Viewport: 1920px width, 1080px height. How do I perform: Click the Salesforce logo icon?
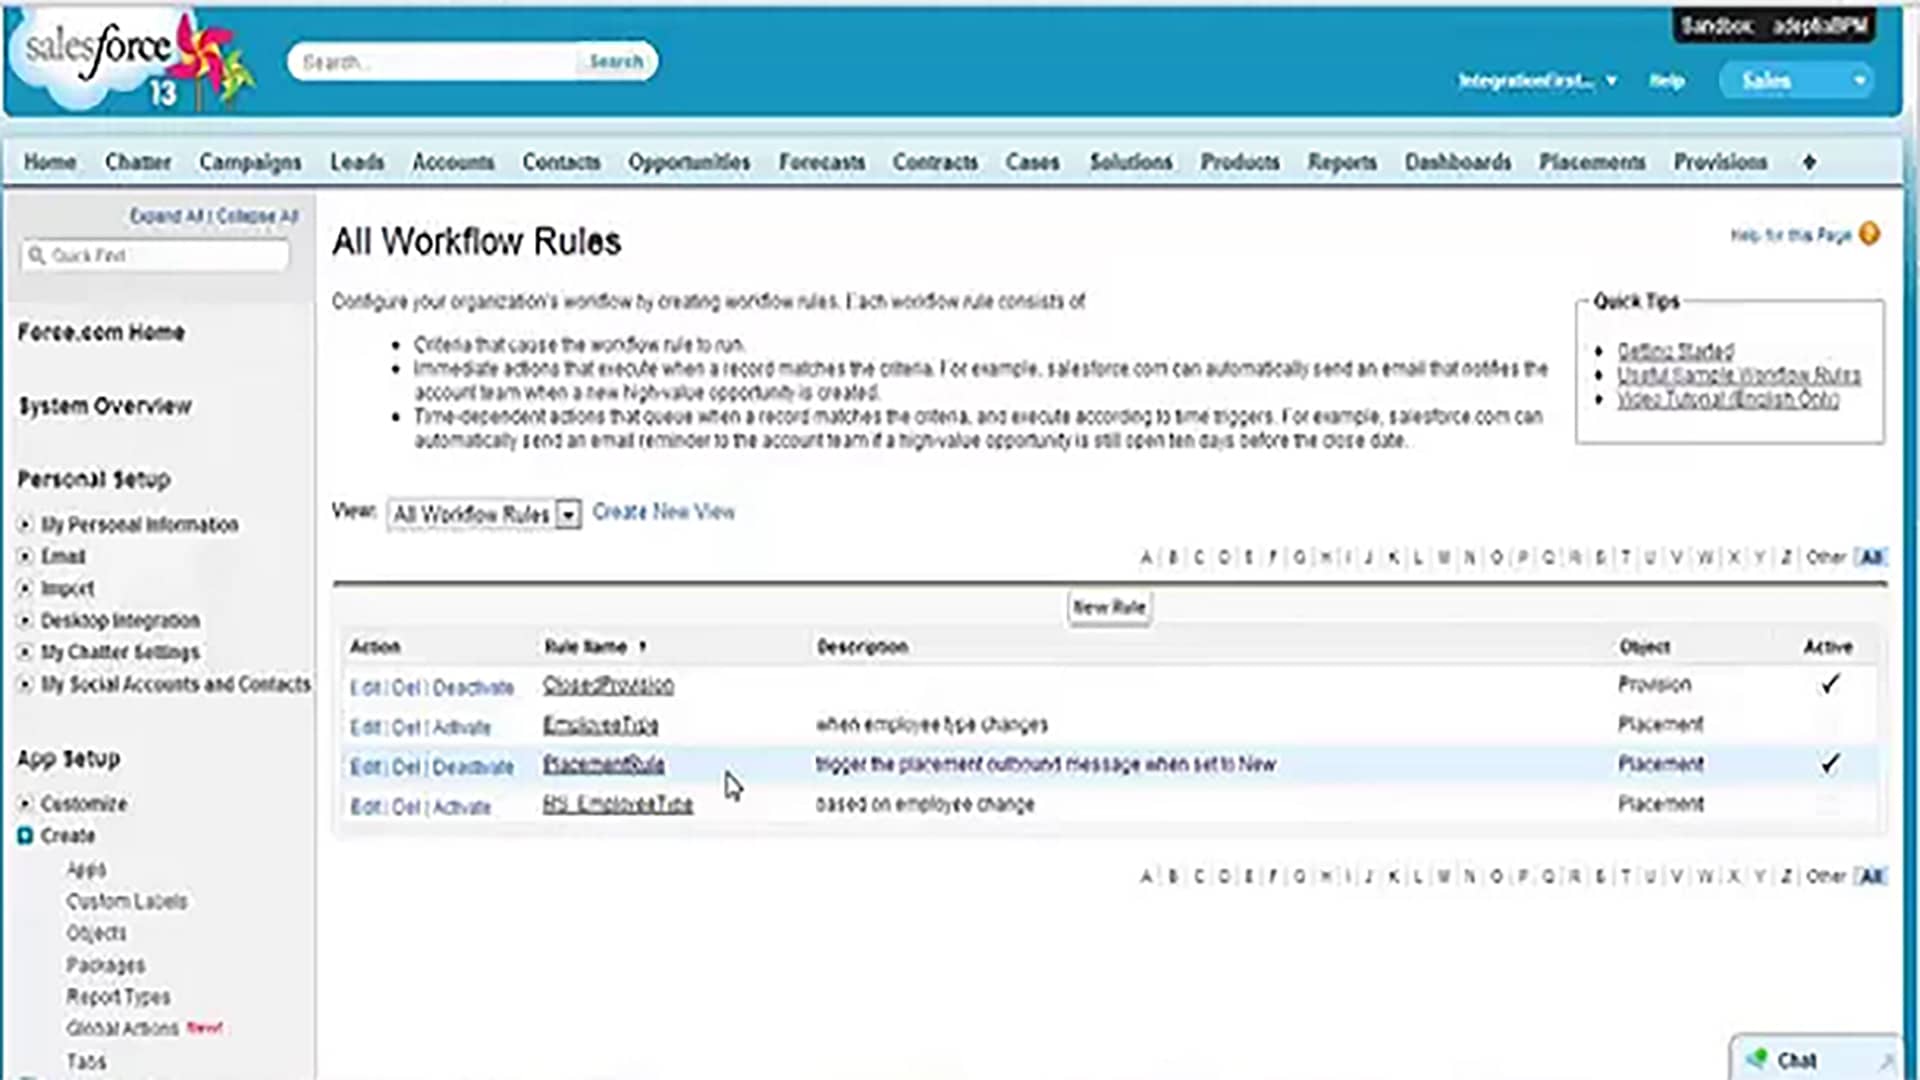tap(98, 50)
